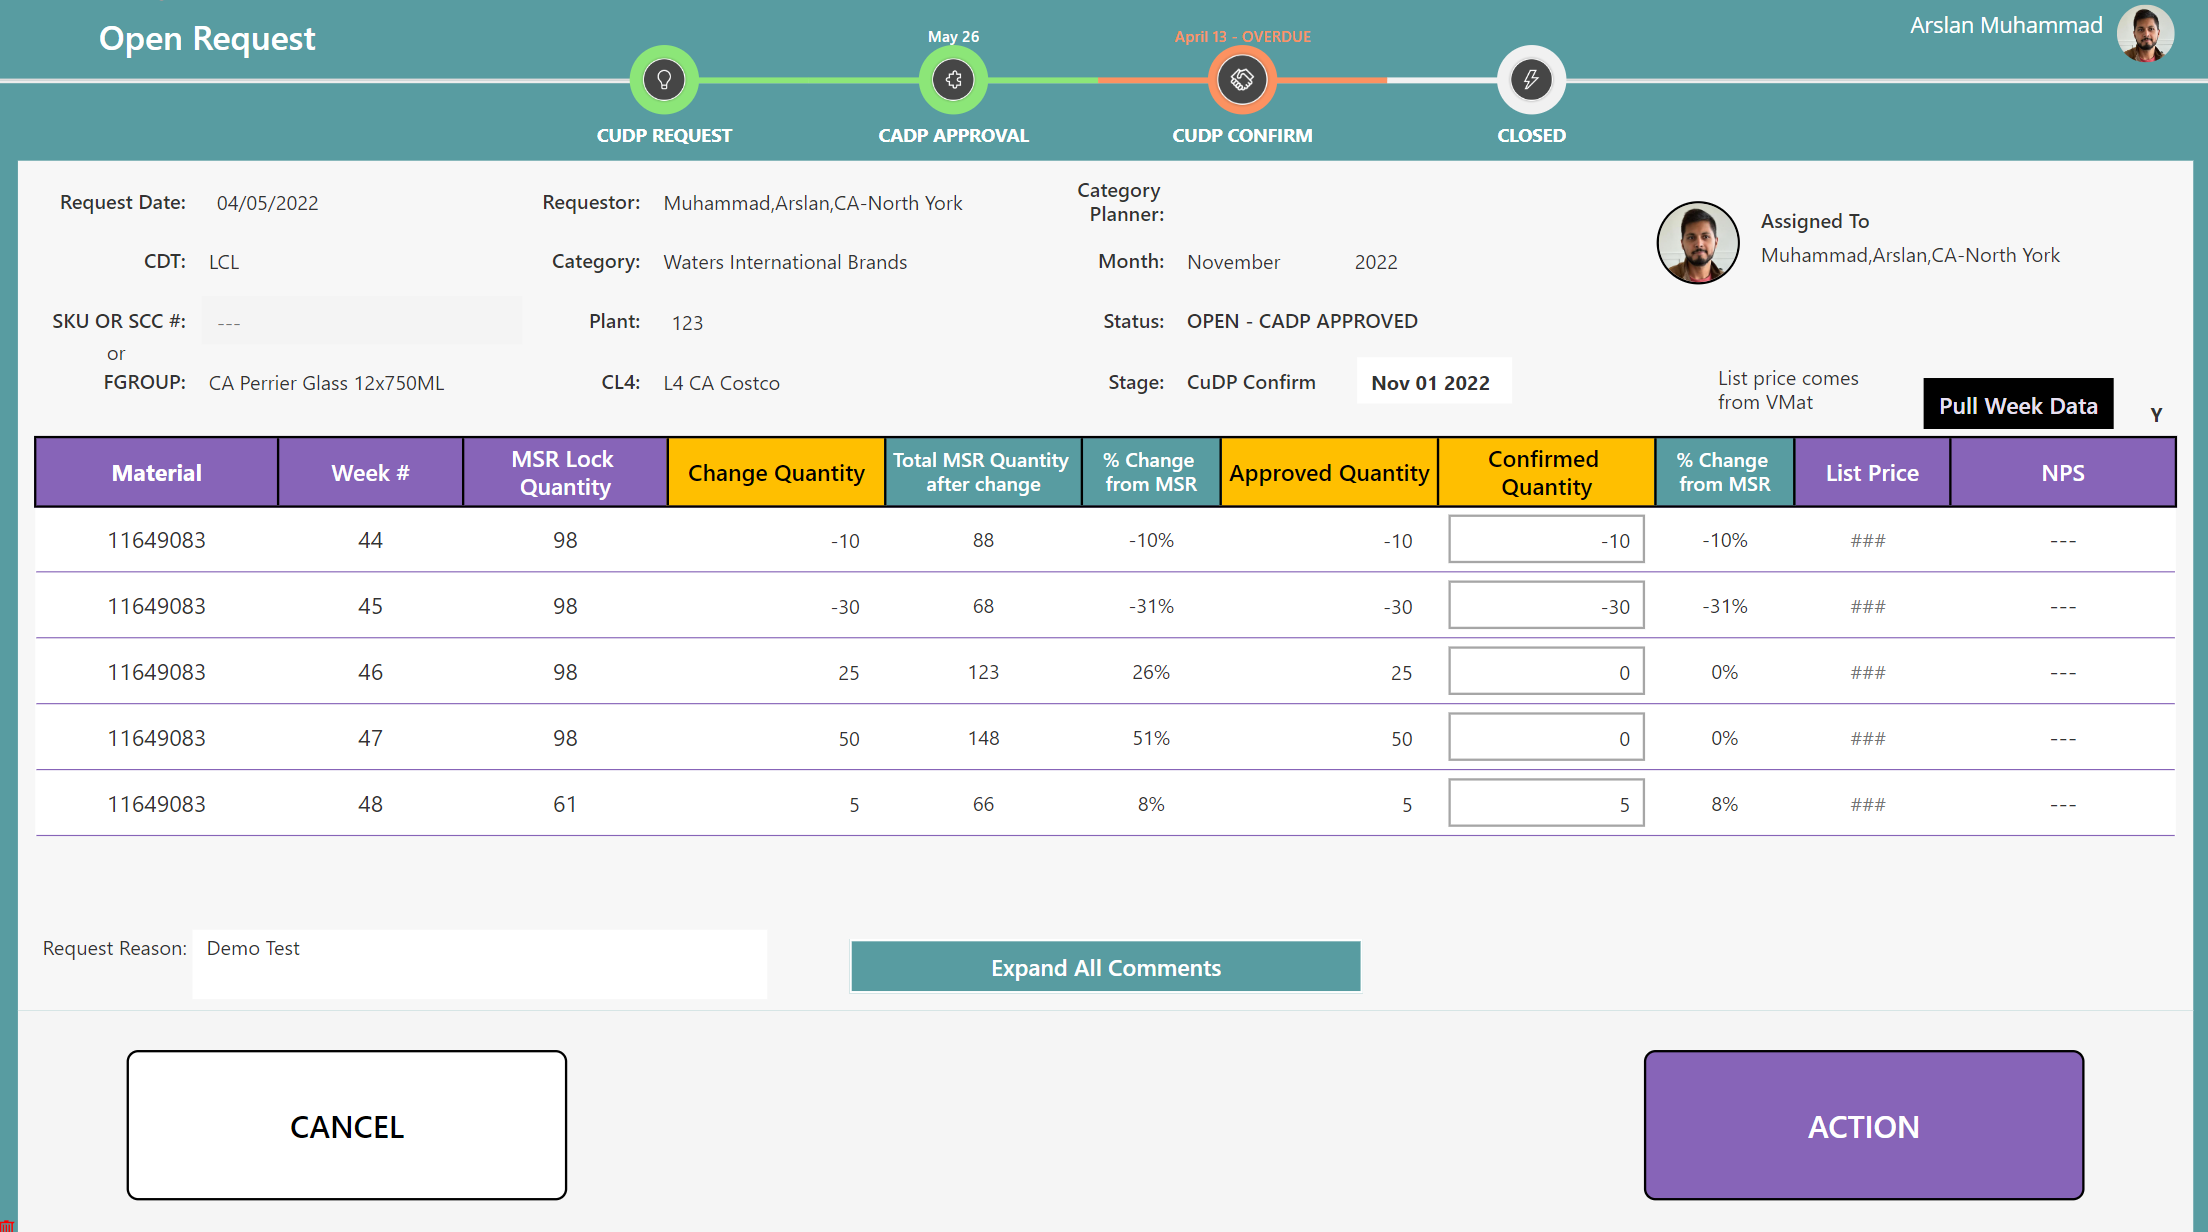Click the CANCEL button
The width and height of the screenshot is (2208, 1232).
click(x=347, y=1125)
